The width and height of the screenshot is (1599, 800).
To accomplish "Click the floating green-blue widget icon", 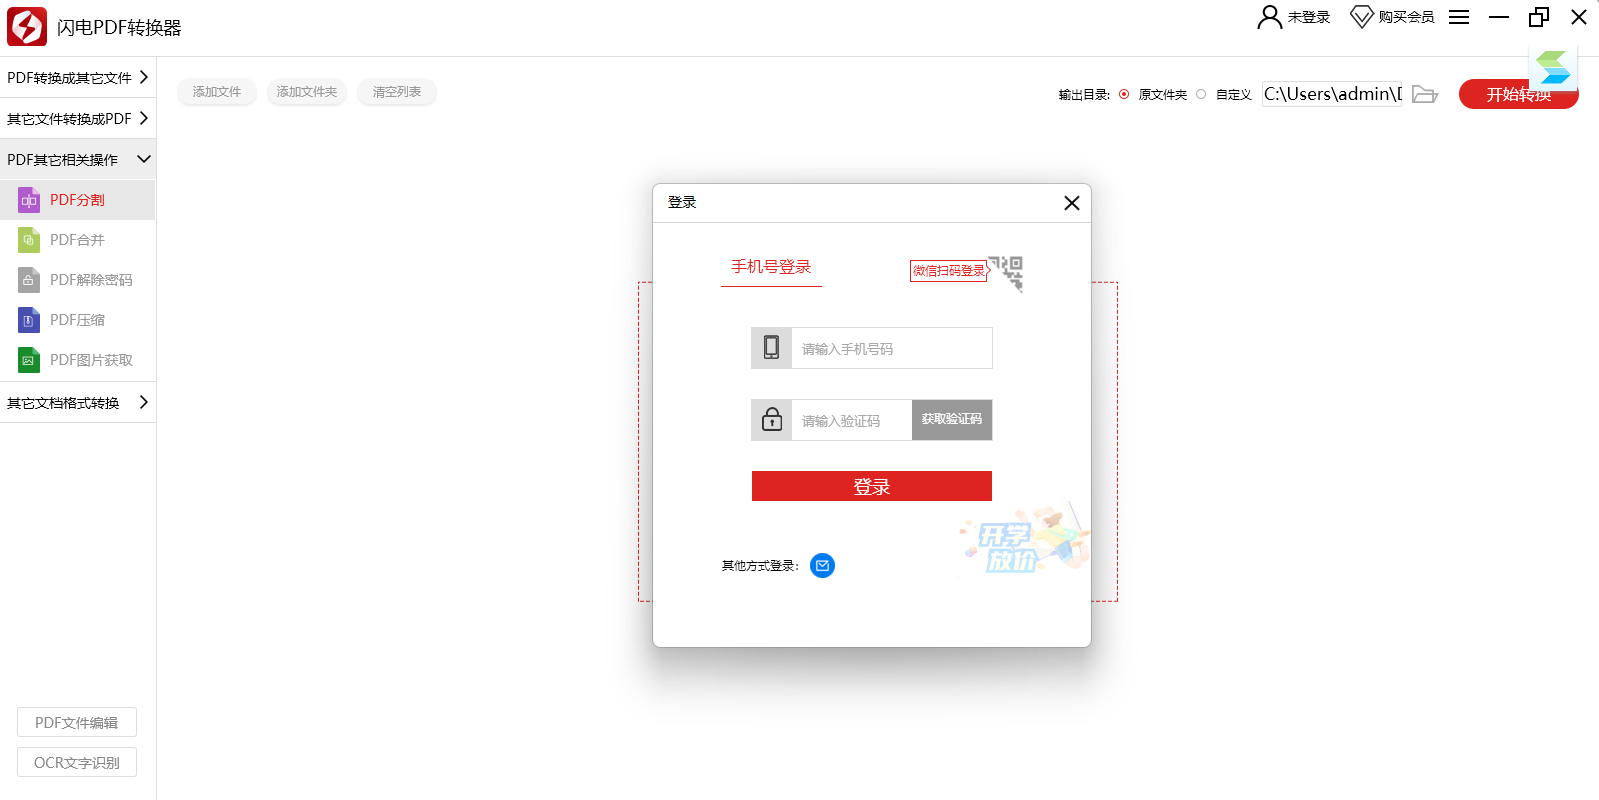I will click(x=1553, y=68).
